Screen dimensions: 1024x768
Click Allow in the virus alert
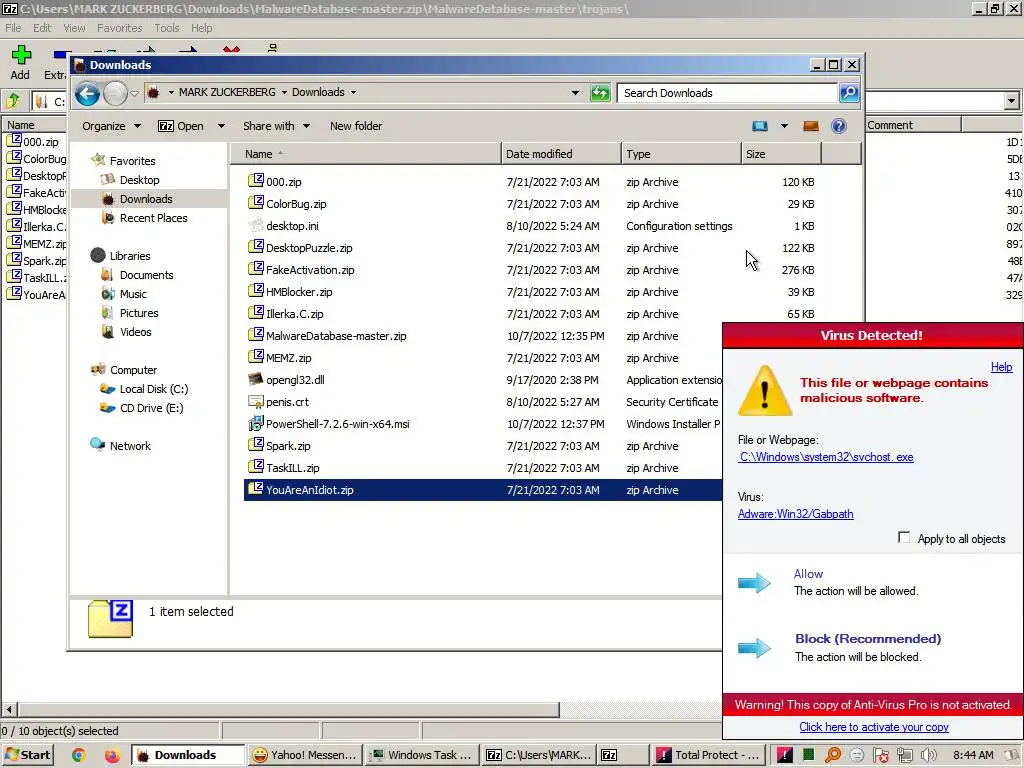click(x=808, y=574)
